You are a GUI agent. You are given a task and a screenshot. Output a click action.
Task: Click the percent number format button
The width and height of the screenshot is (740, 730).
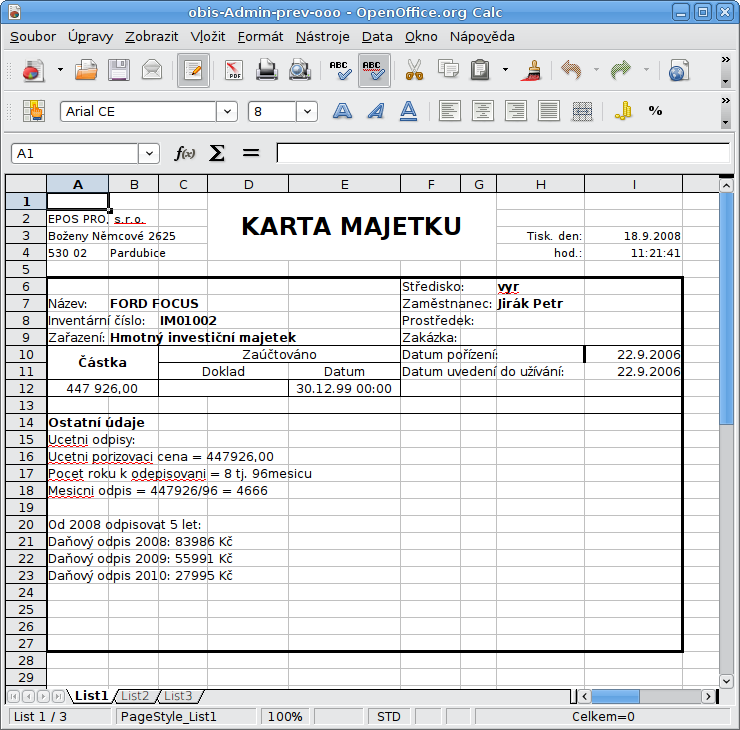tap(655, 111)
